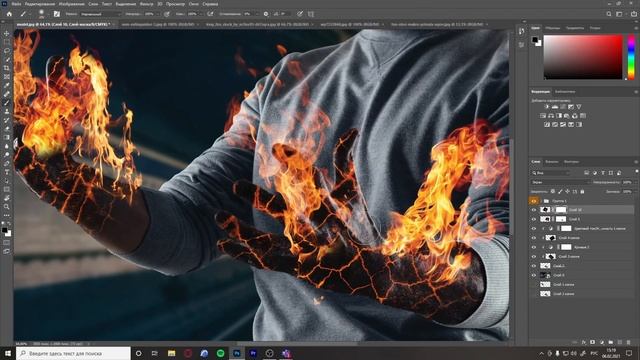640x360 pixels.
Task: Select the Eyedropper tool
Action: [x=7, y=85]
